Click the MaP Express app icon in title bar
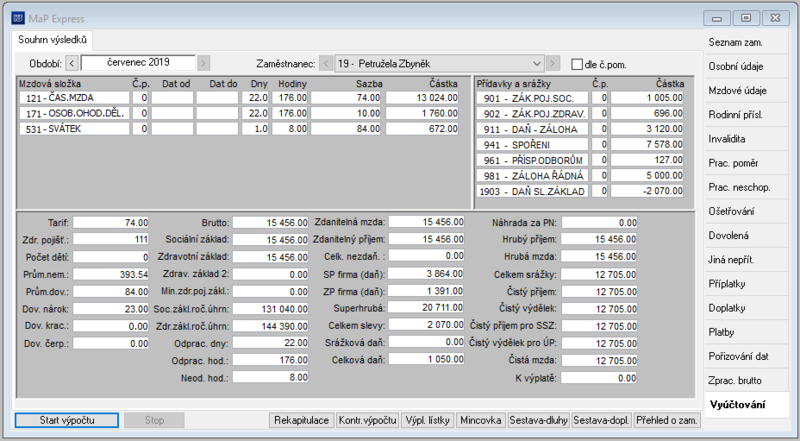The width and height of the screenshot is (800, 441). pos(18,18)
